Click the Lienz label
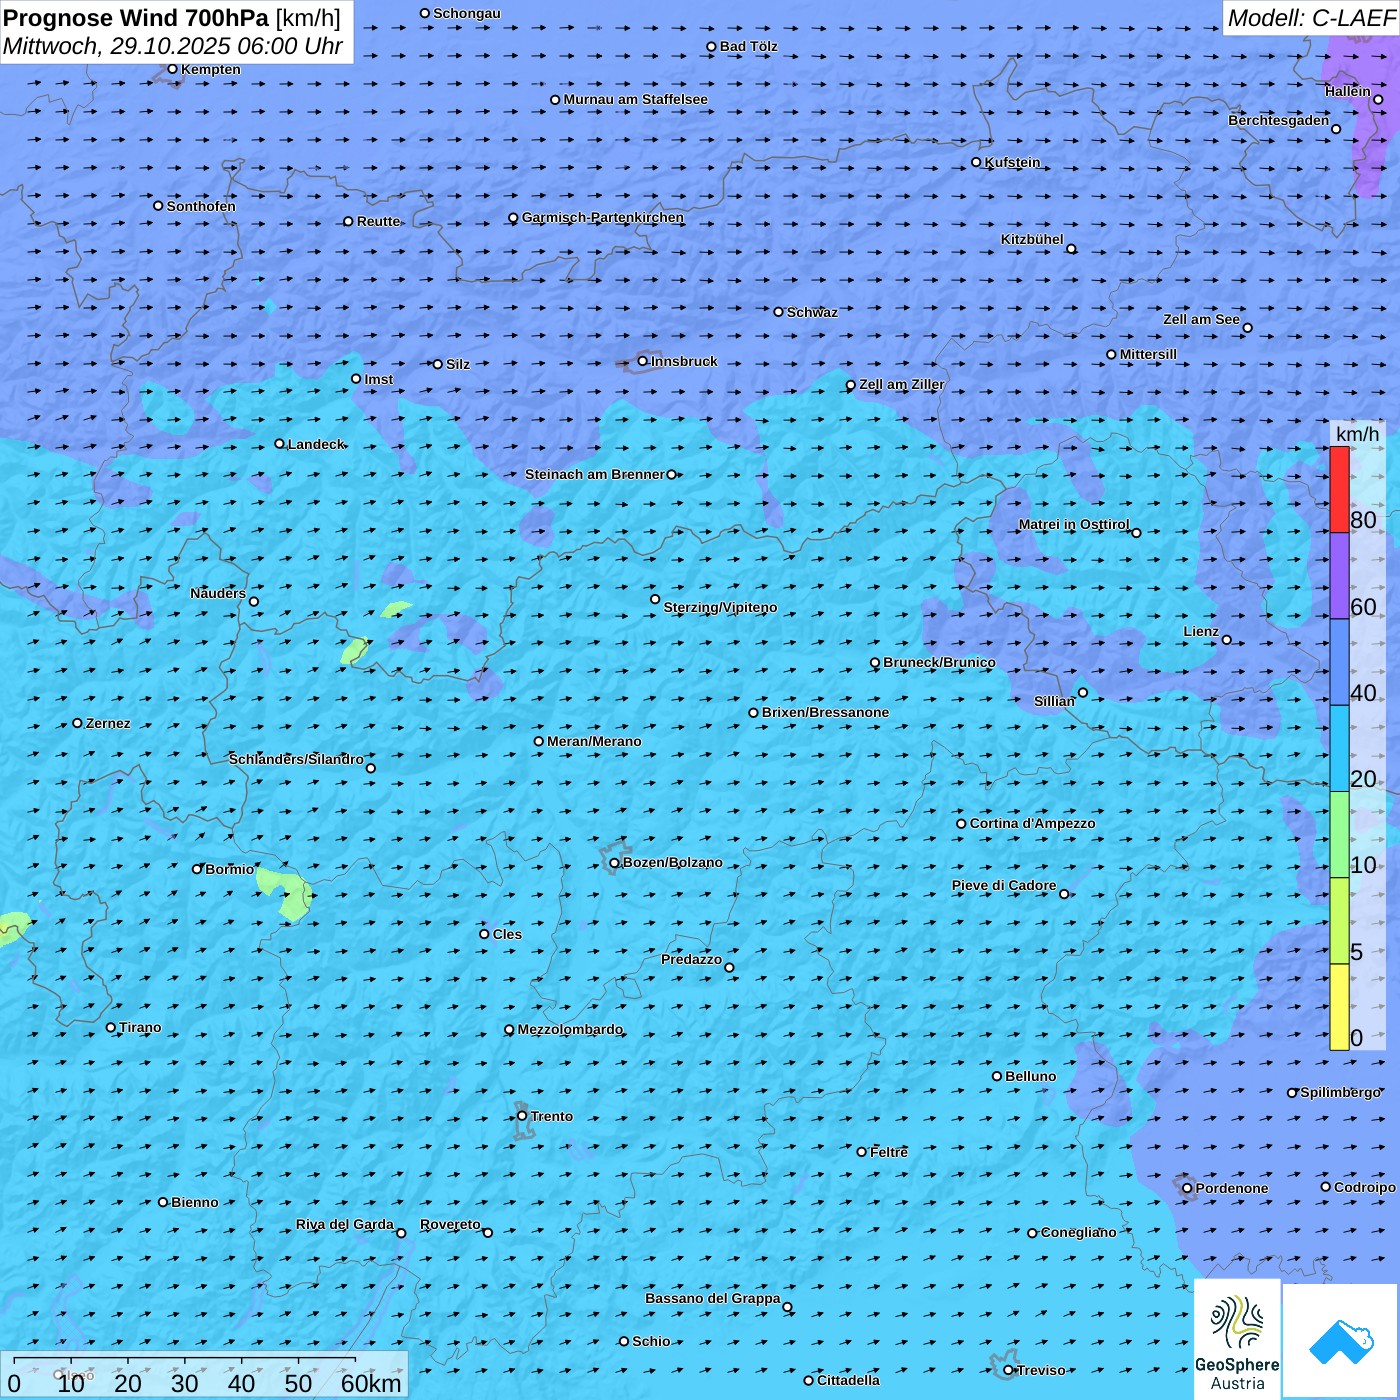1400x1400 pixels. point(1201,631)
